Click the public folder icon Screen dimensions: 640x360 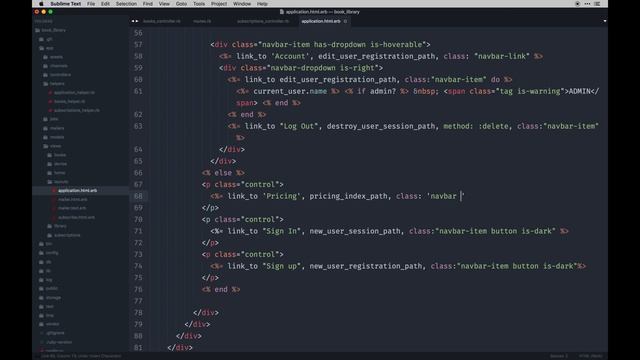[41, 289]
